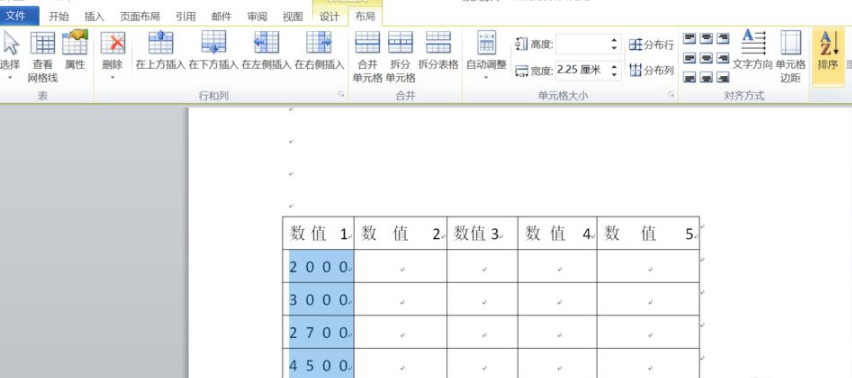Increase the row 高度 with spinner up arrow

pyautogui.click(x=615, y=40)
